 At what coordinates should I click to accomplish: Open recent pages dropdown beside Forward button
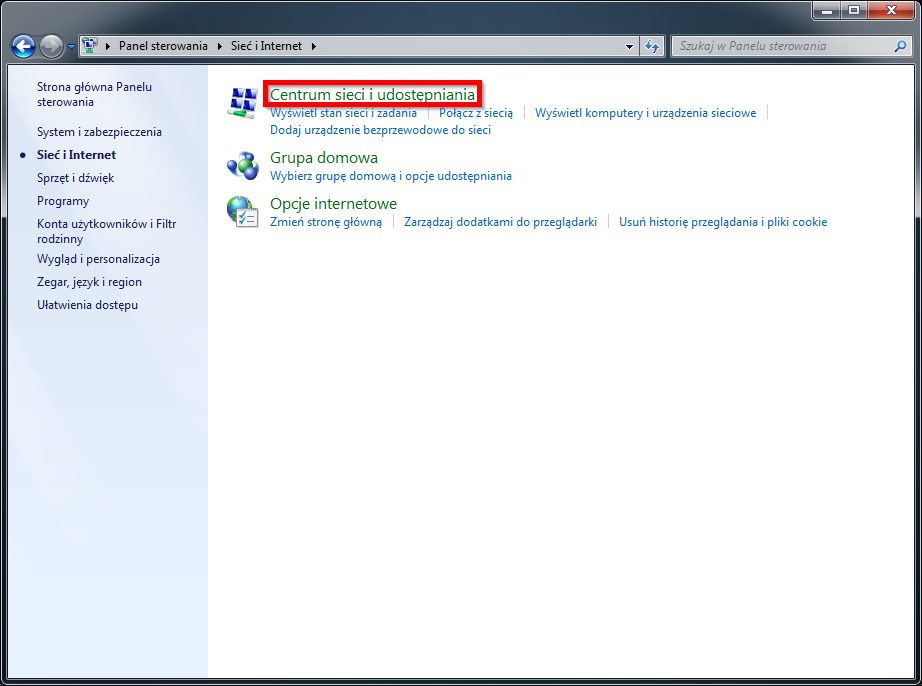tap(71, 46)
